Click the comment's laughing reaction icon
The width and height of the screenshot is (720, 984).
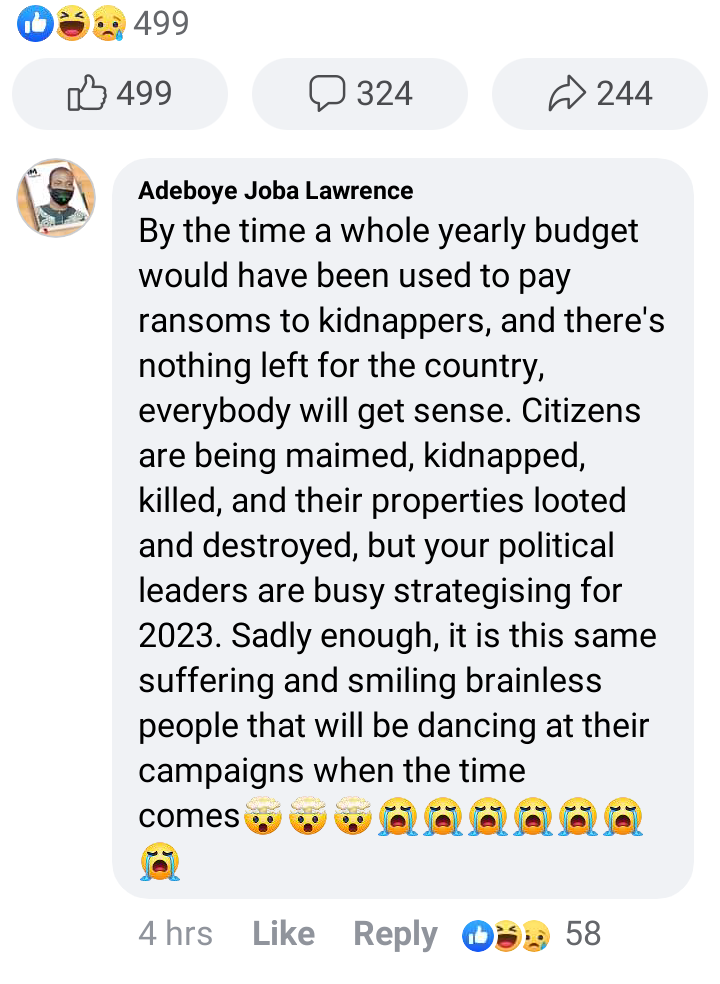tap(506, 935)
